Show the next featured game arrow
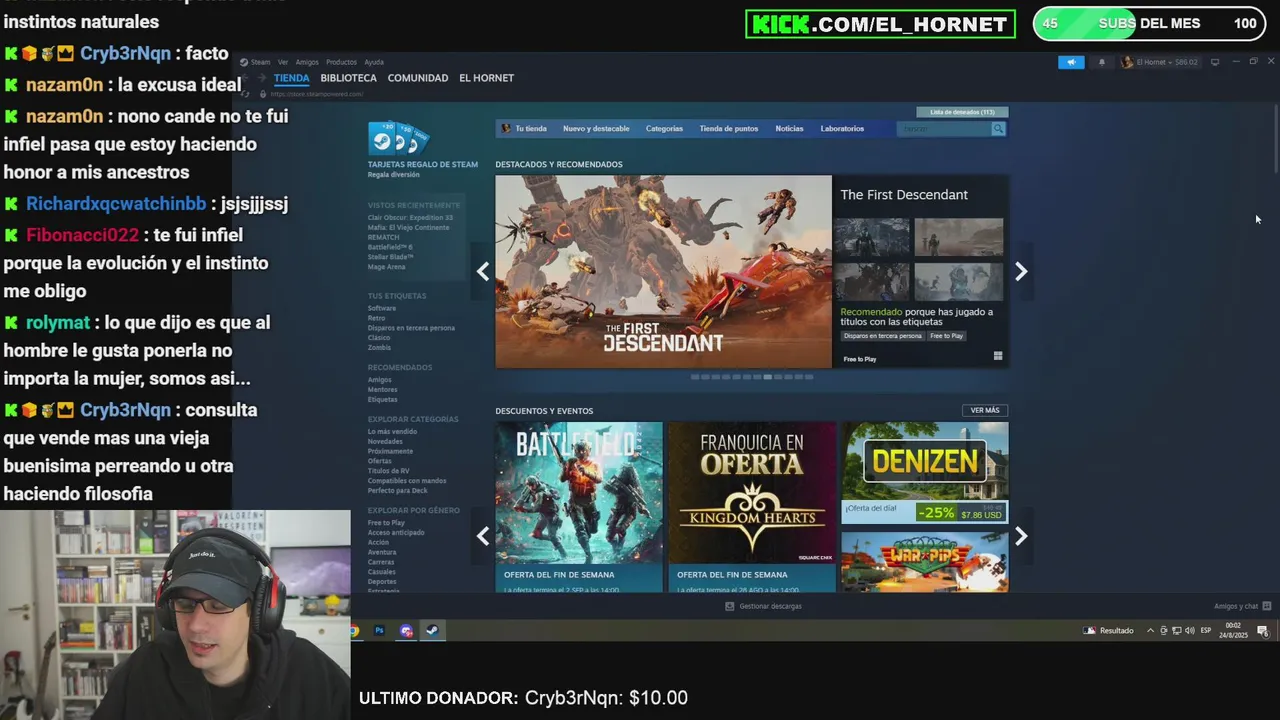 pyautogui.click(x=1021, y=272)
